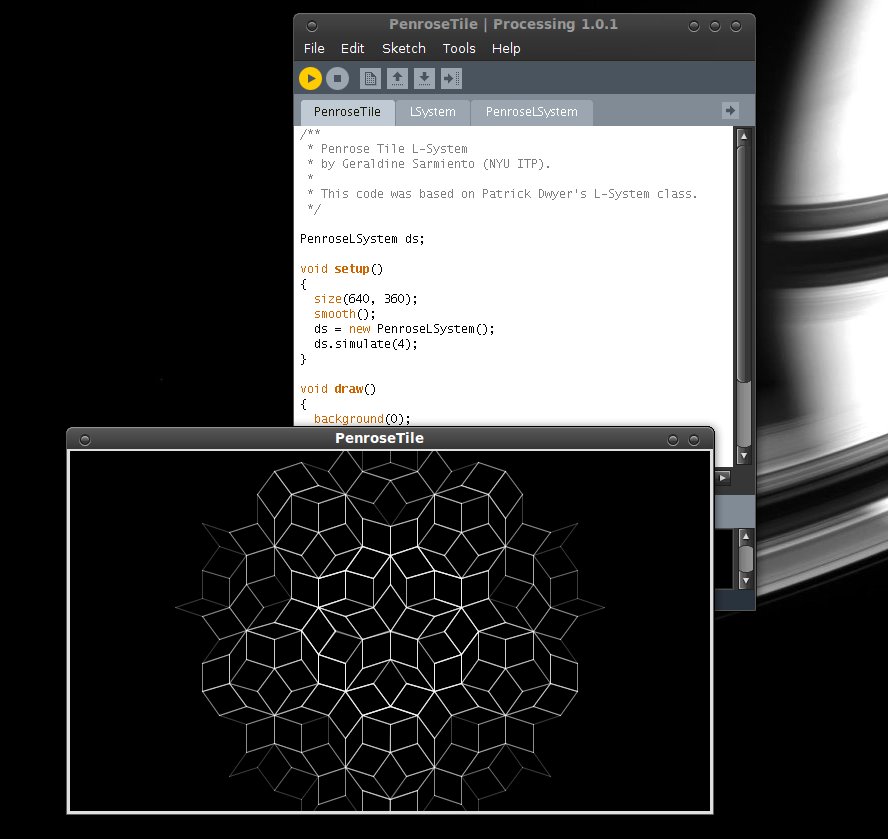Click the horizontal scrollbar right arrow in editor
Image resolution: width=888 pixels, height=839 pixels.
click(x=723, y=478)
